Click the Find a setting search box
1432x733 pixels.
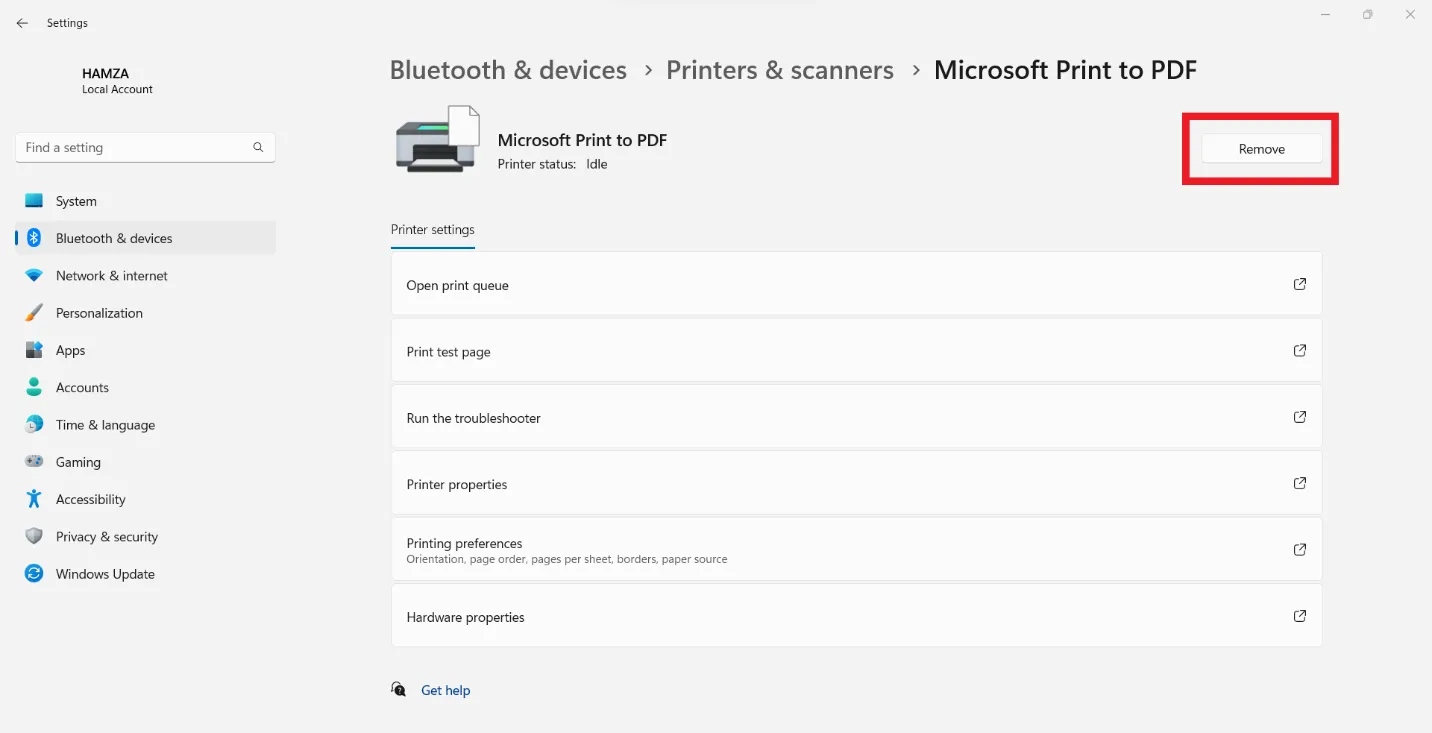pyautogui.click(x=145, y=147)
